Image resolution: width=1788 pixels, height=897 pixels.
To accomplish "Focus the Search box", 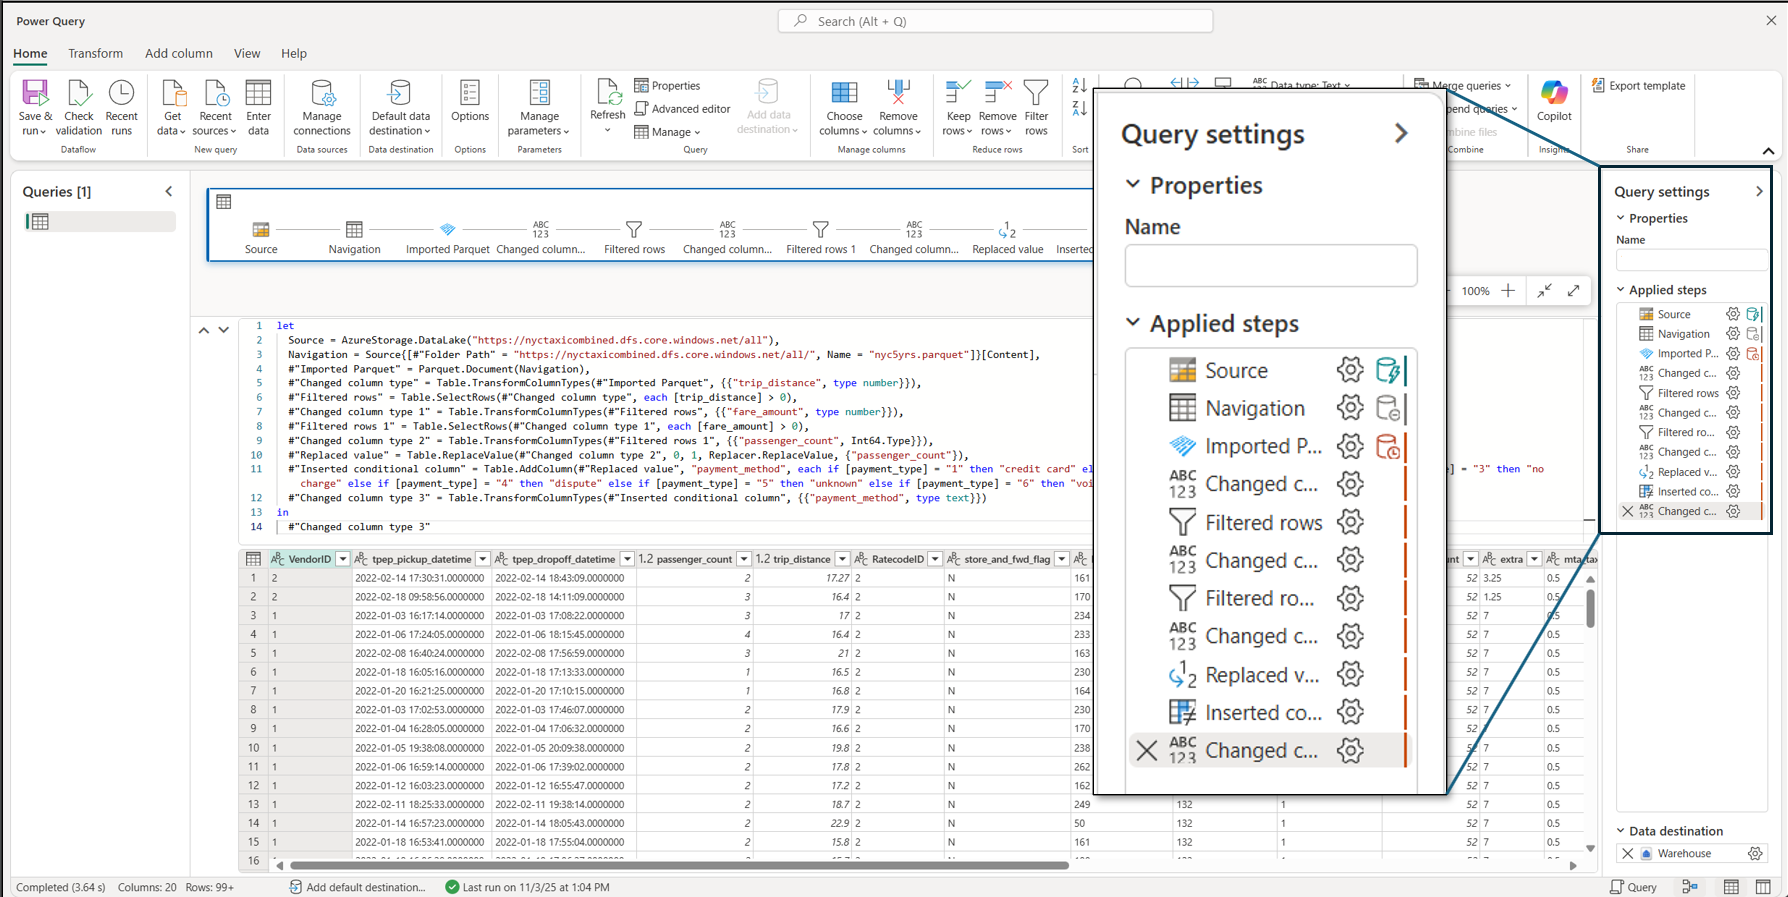I will click(x=996, y=21).
